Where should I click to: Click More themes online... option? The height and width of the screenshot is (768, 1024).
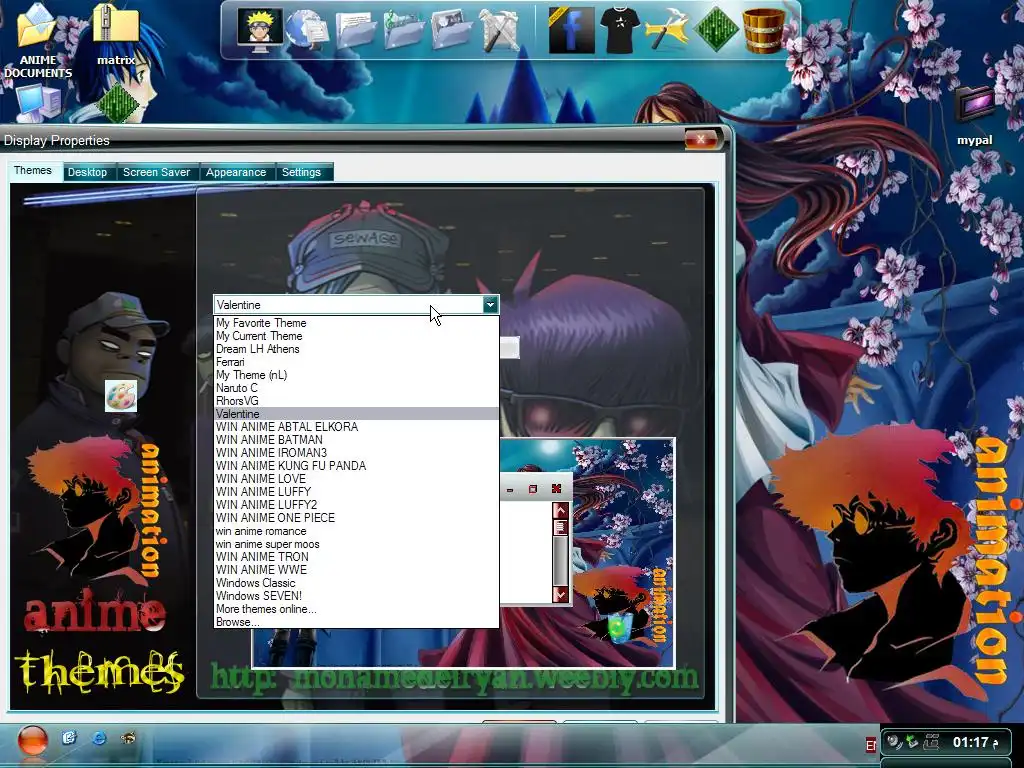357,609
